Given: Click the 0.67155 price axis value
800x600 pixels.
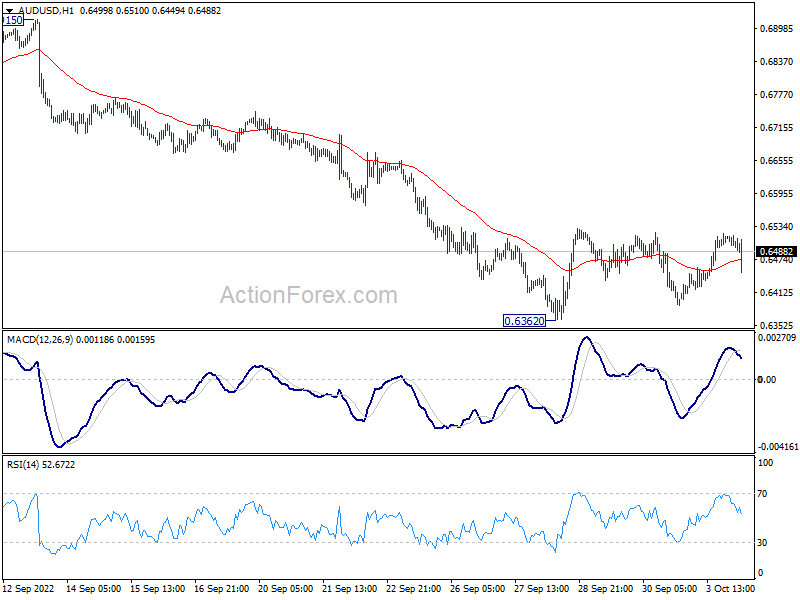Looking at the screenshot, I should [777, 128].
